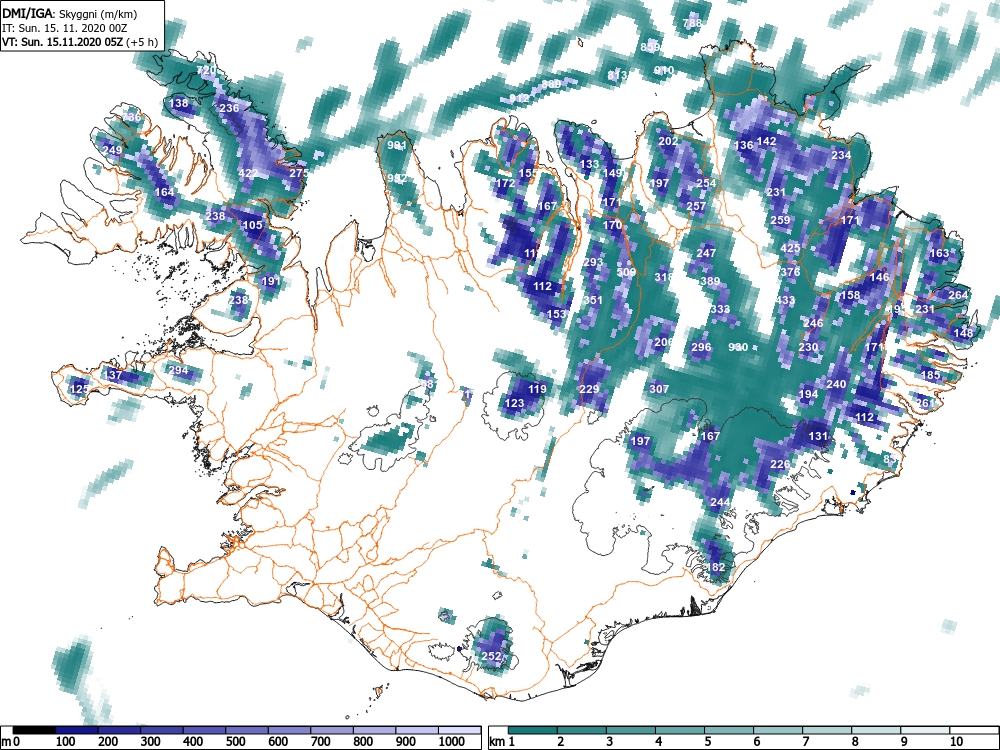The width and height of the screenshot is (1000, 750).
Task: Click the visibility value 351 on the map
Action: pos(593,300)
